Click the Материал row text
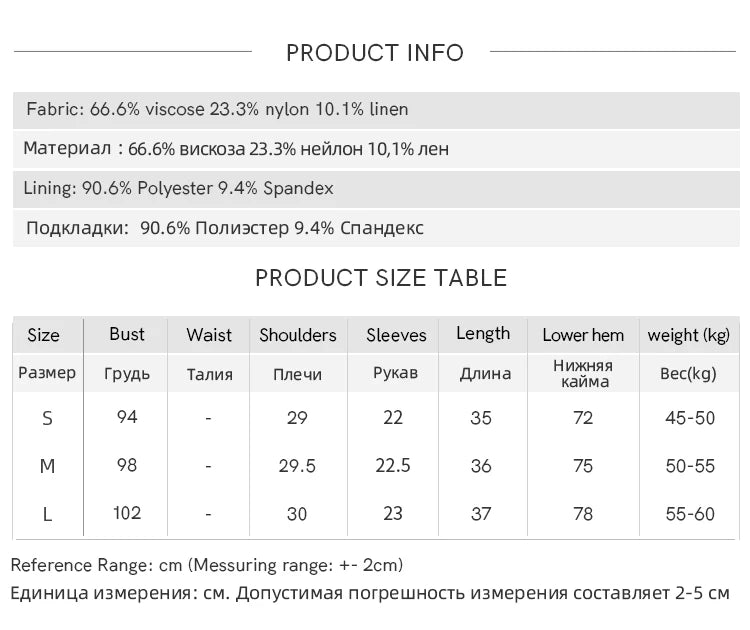 236,149
